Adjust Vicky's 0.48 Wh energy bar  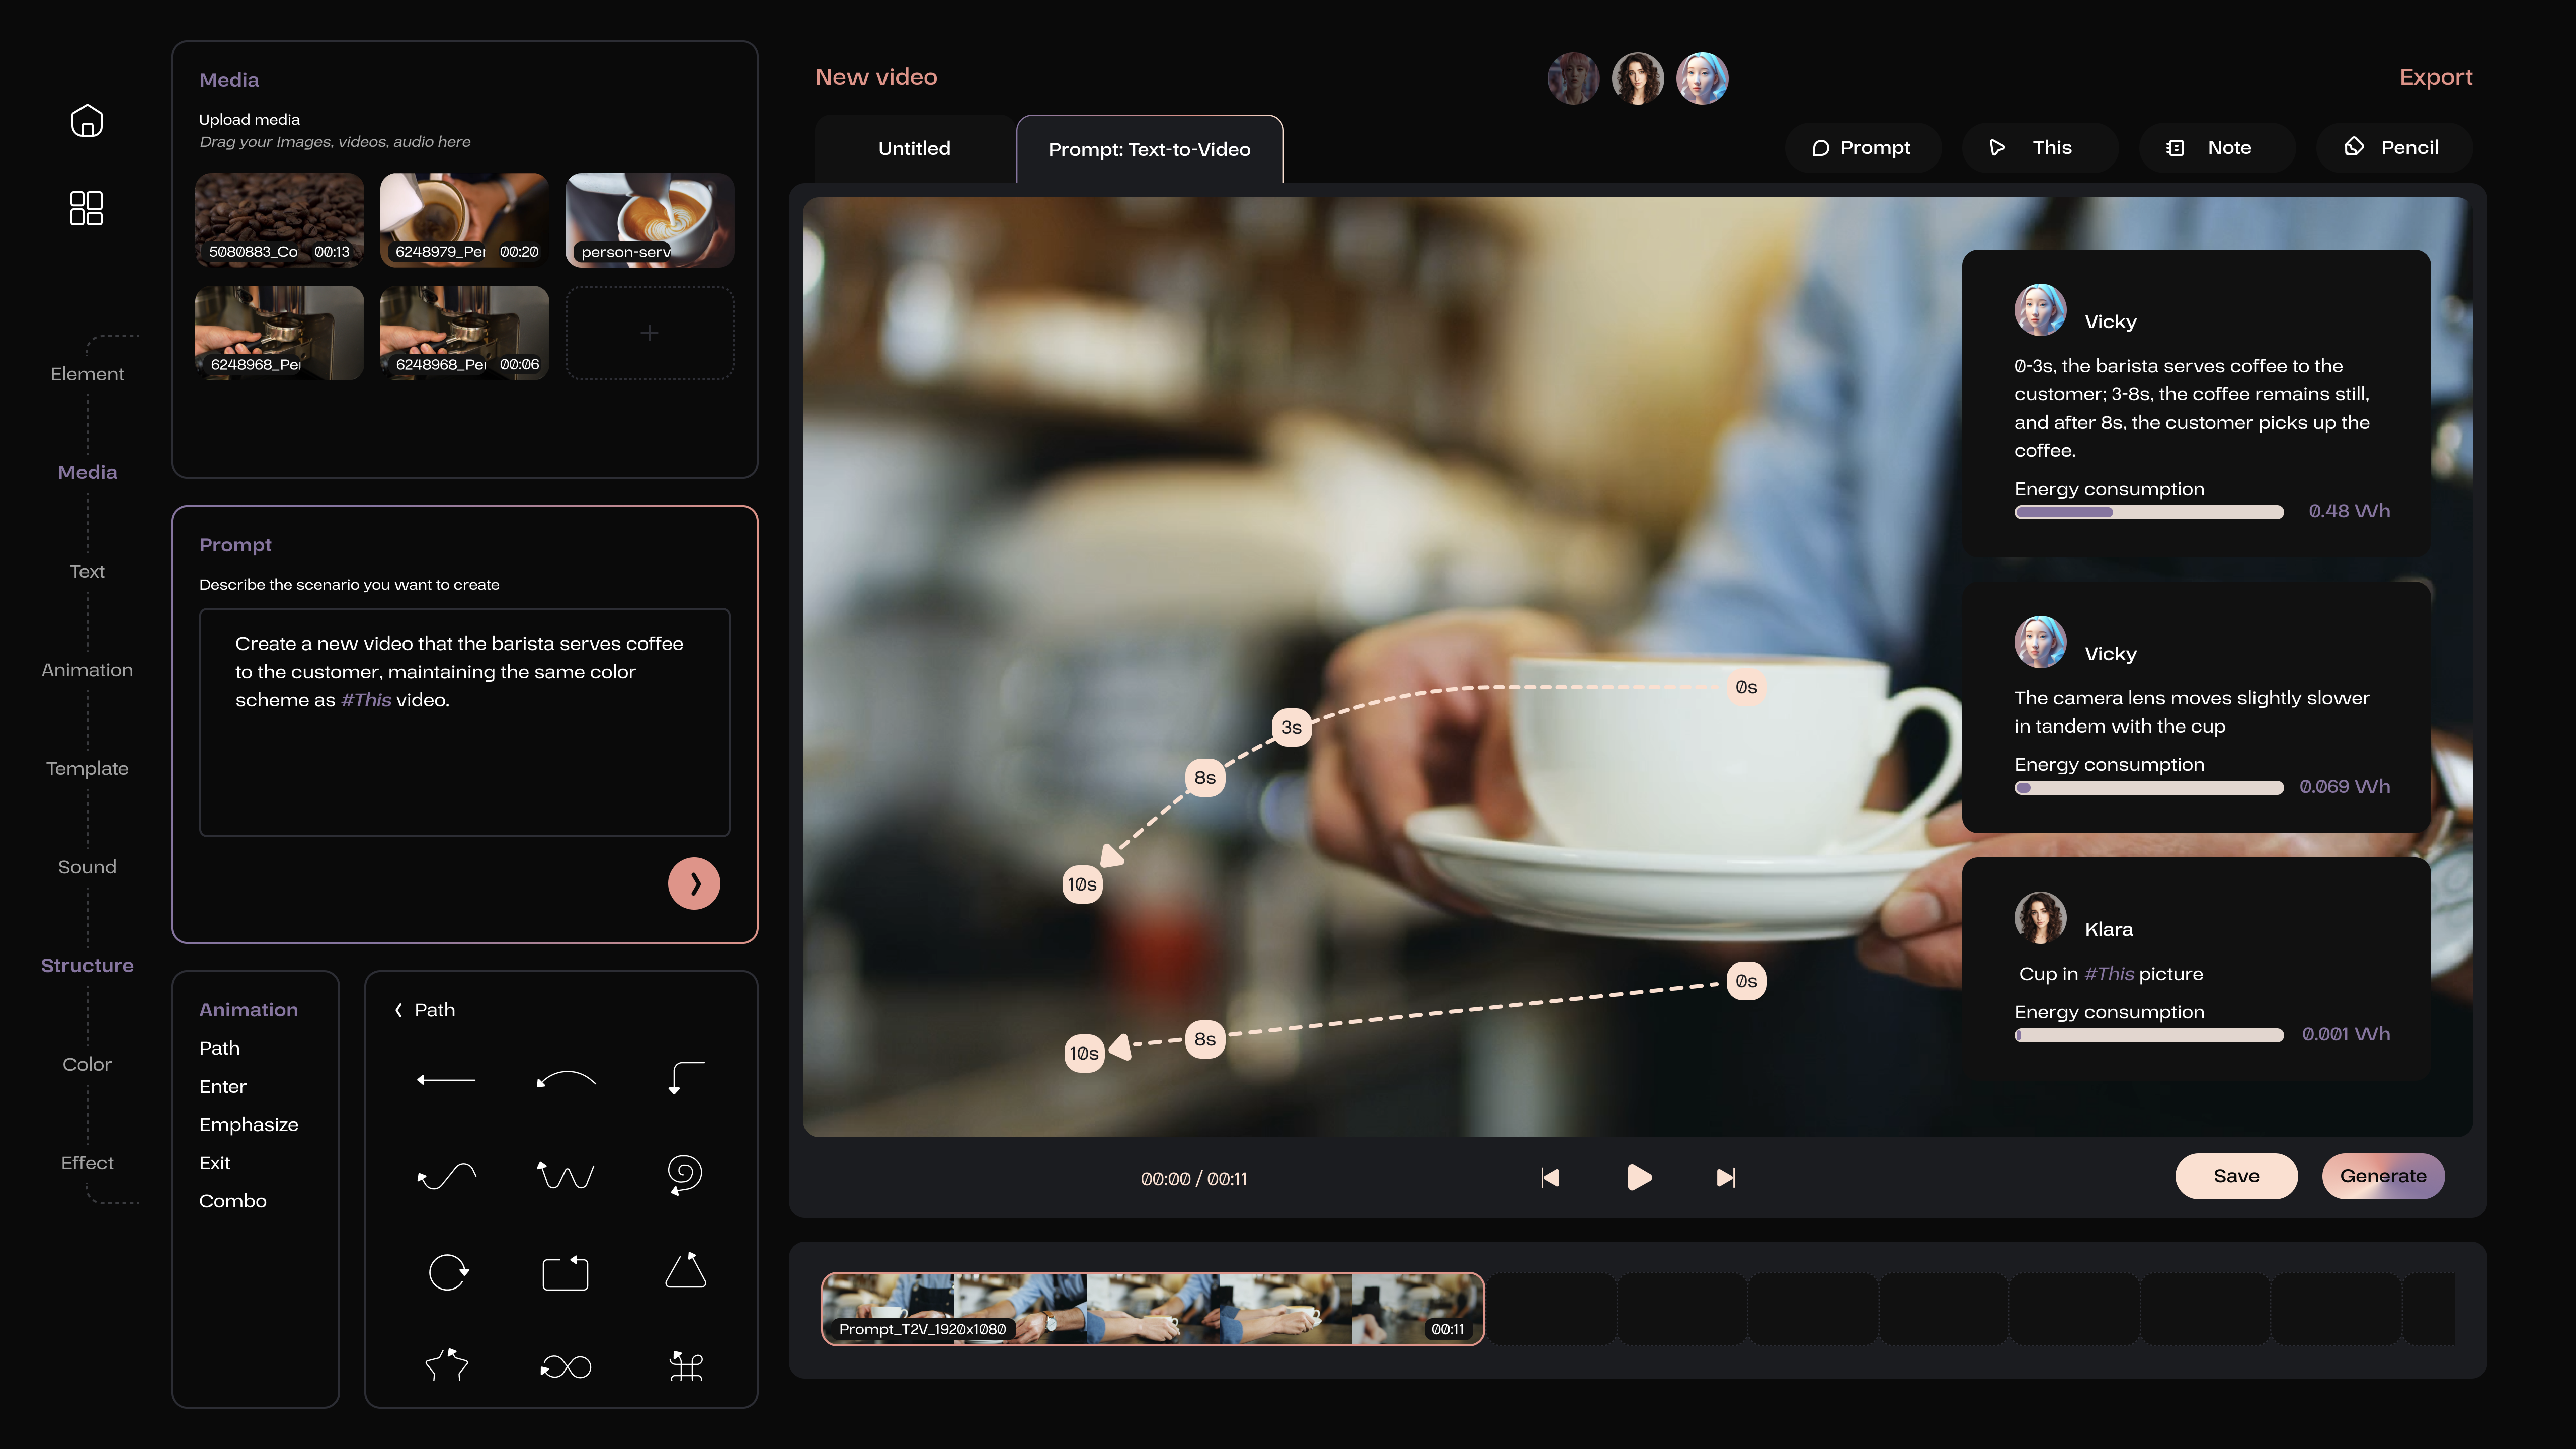[x=2148, y=512]
